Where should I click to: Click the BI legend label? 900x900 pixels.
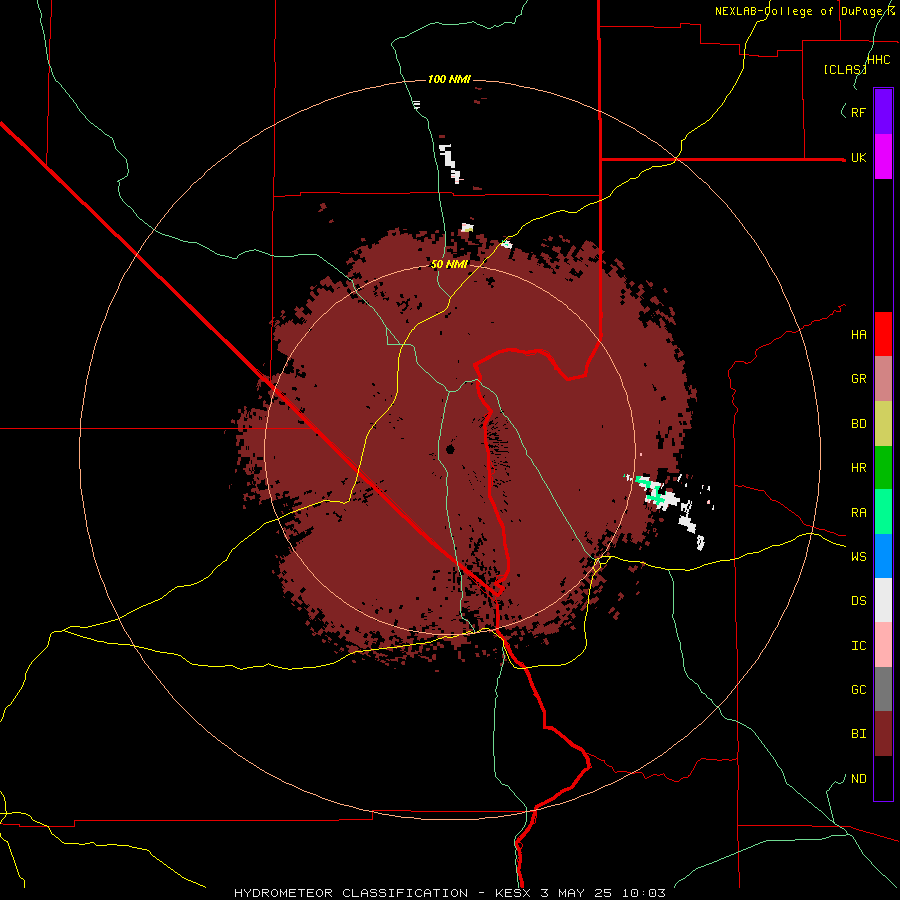[858, 734]
